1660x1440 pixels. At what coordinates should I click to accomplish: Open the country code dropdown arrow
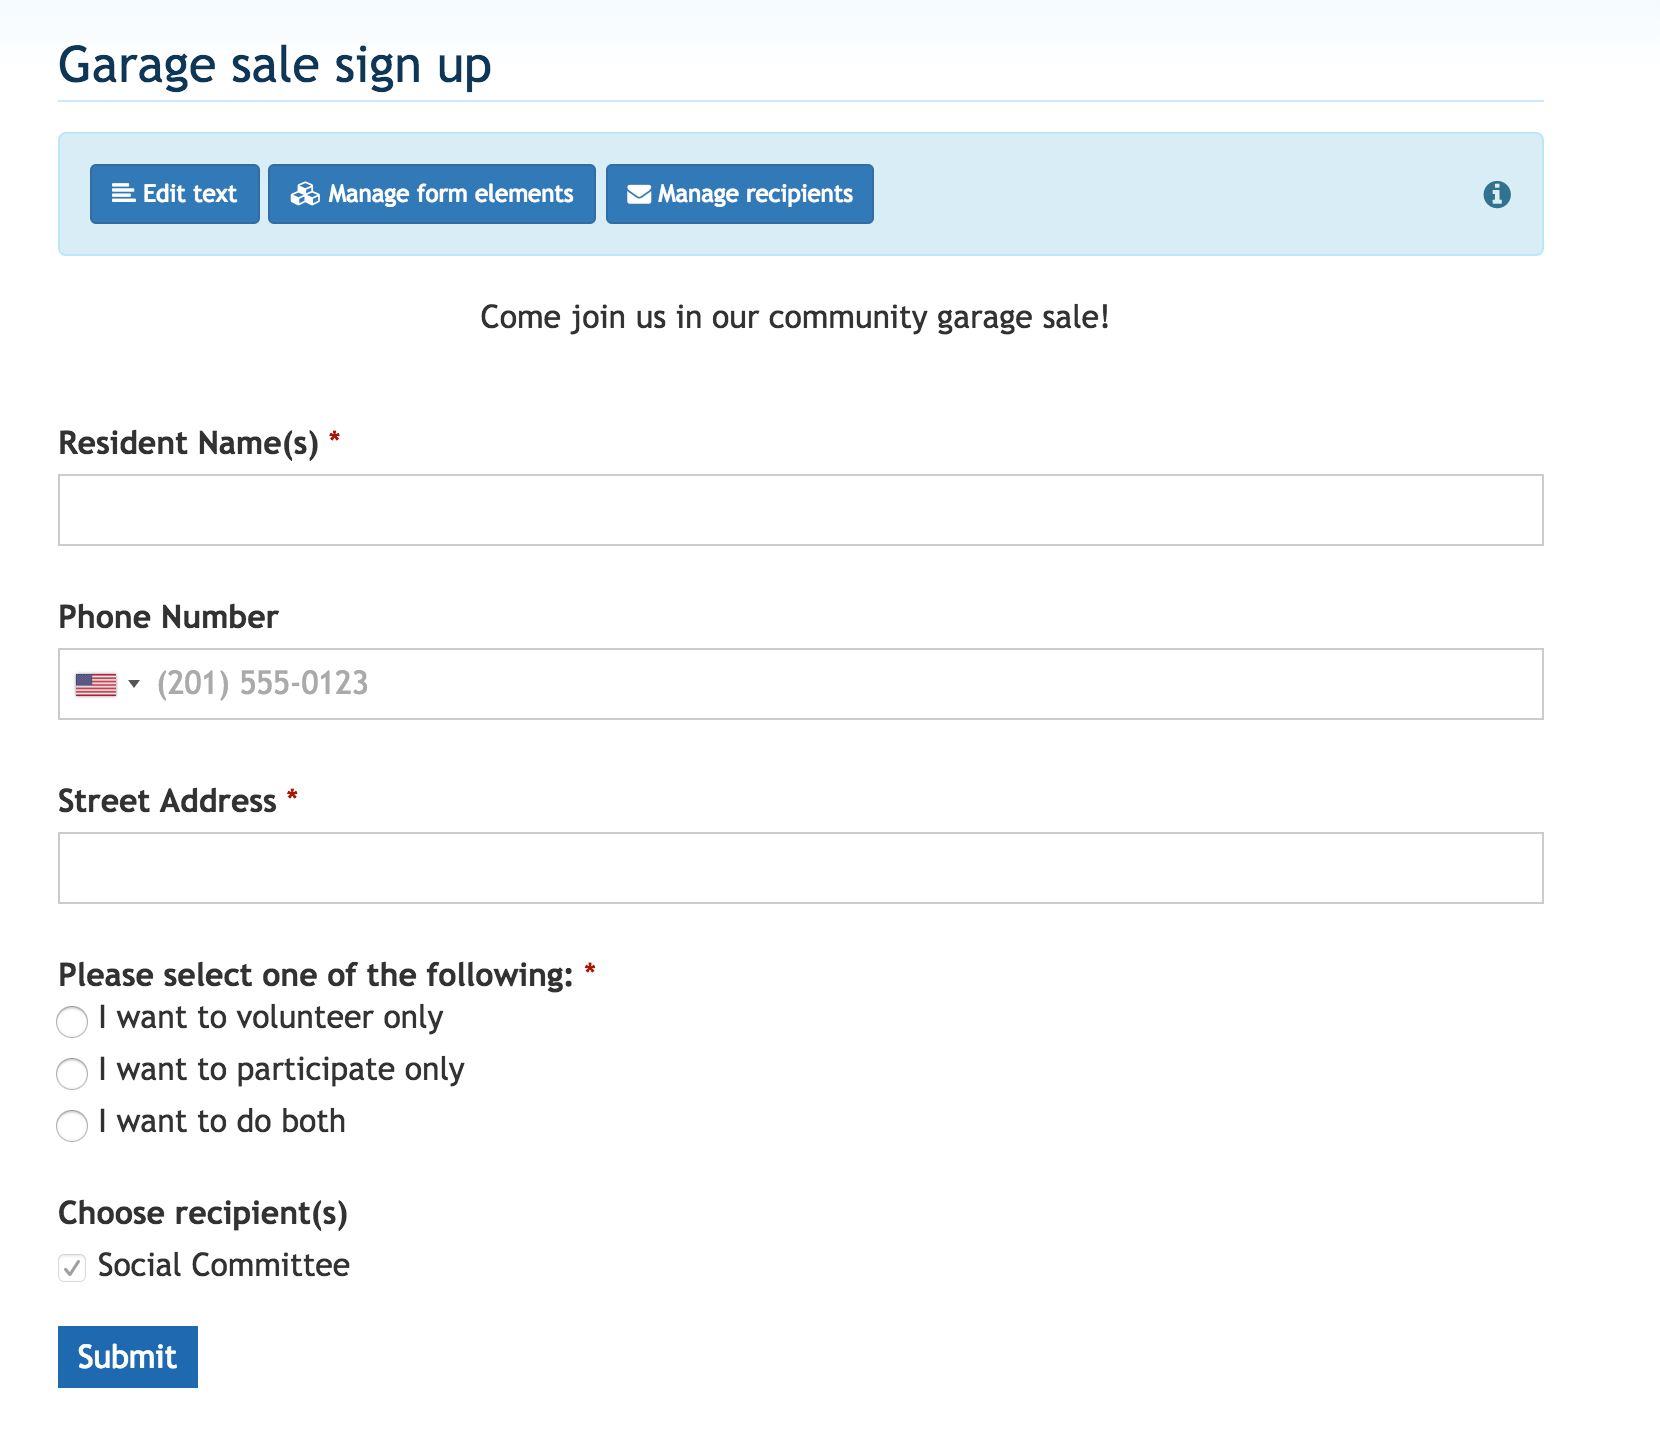tap(134, 684)
